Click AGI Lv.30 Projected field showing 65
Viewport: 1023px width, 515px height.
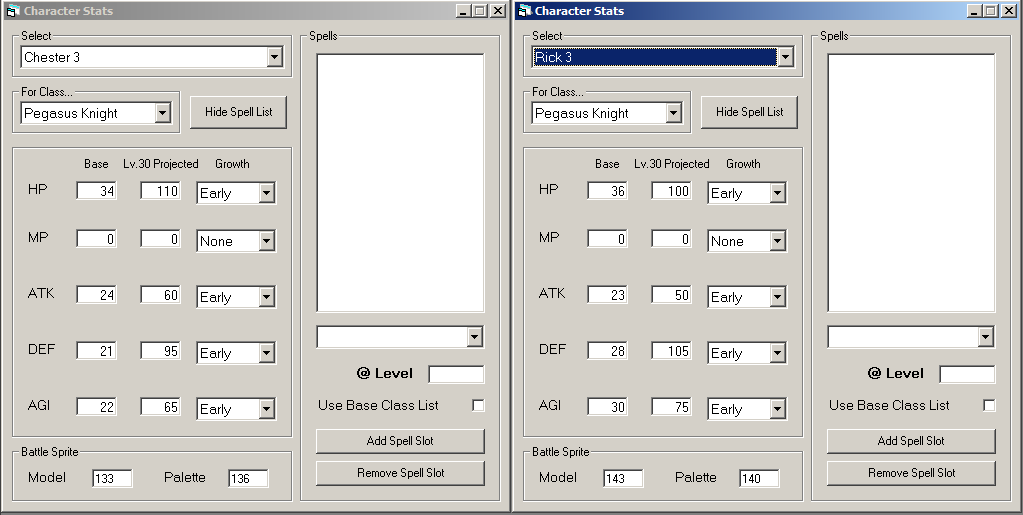coord(160,407)
